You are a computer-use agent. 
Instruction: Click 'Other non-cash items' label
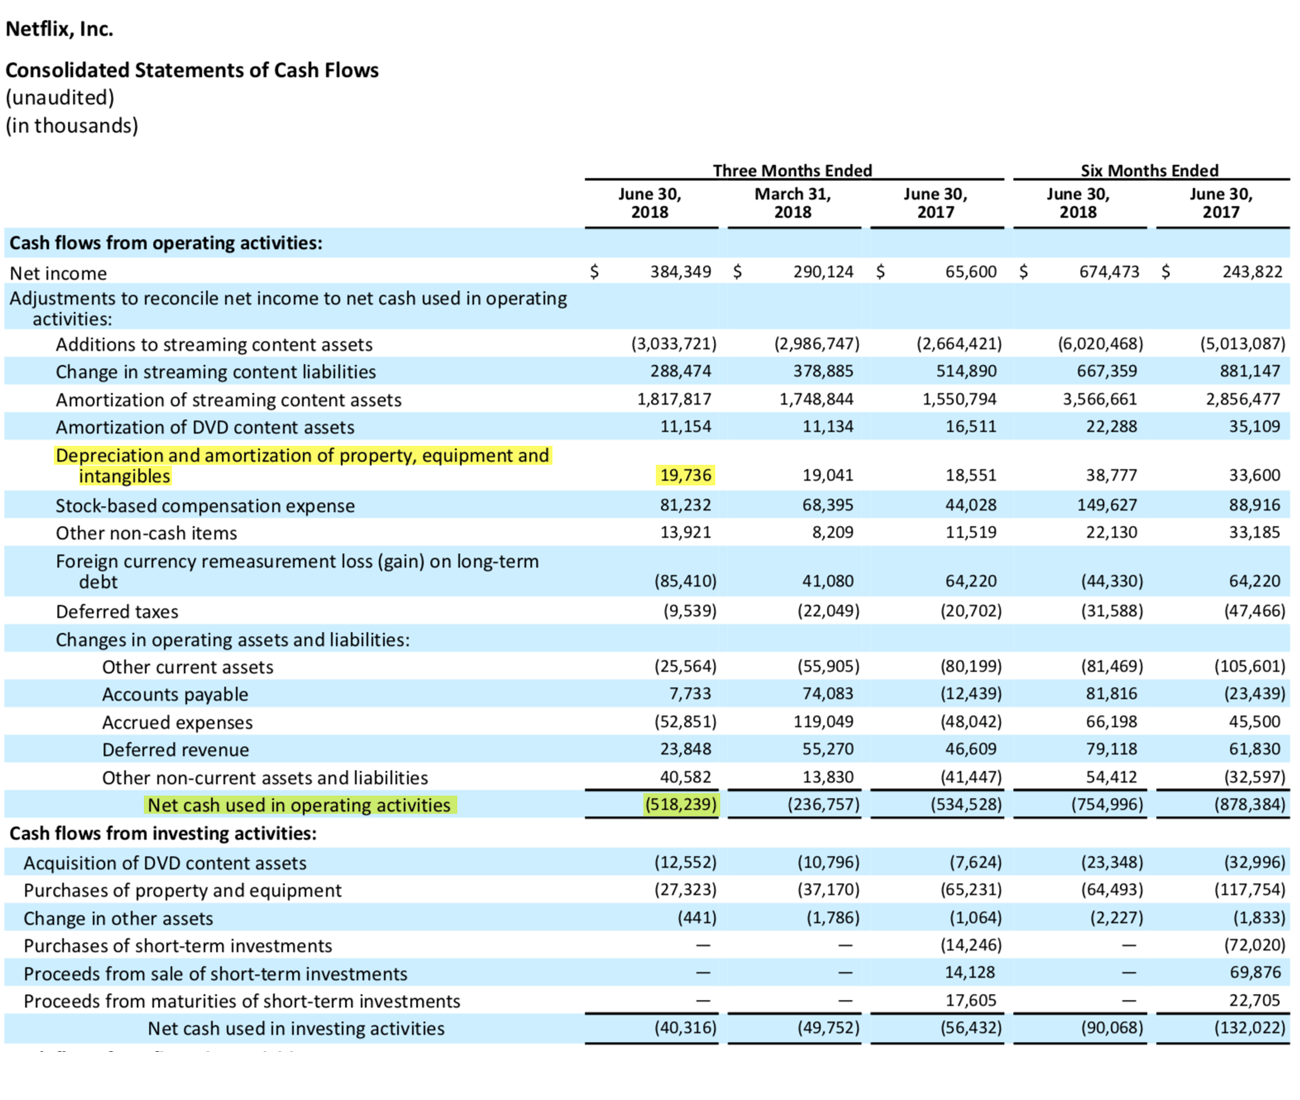147,533
